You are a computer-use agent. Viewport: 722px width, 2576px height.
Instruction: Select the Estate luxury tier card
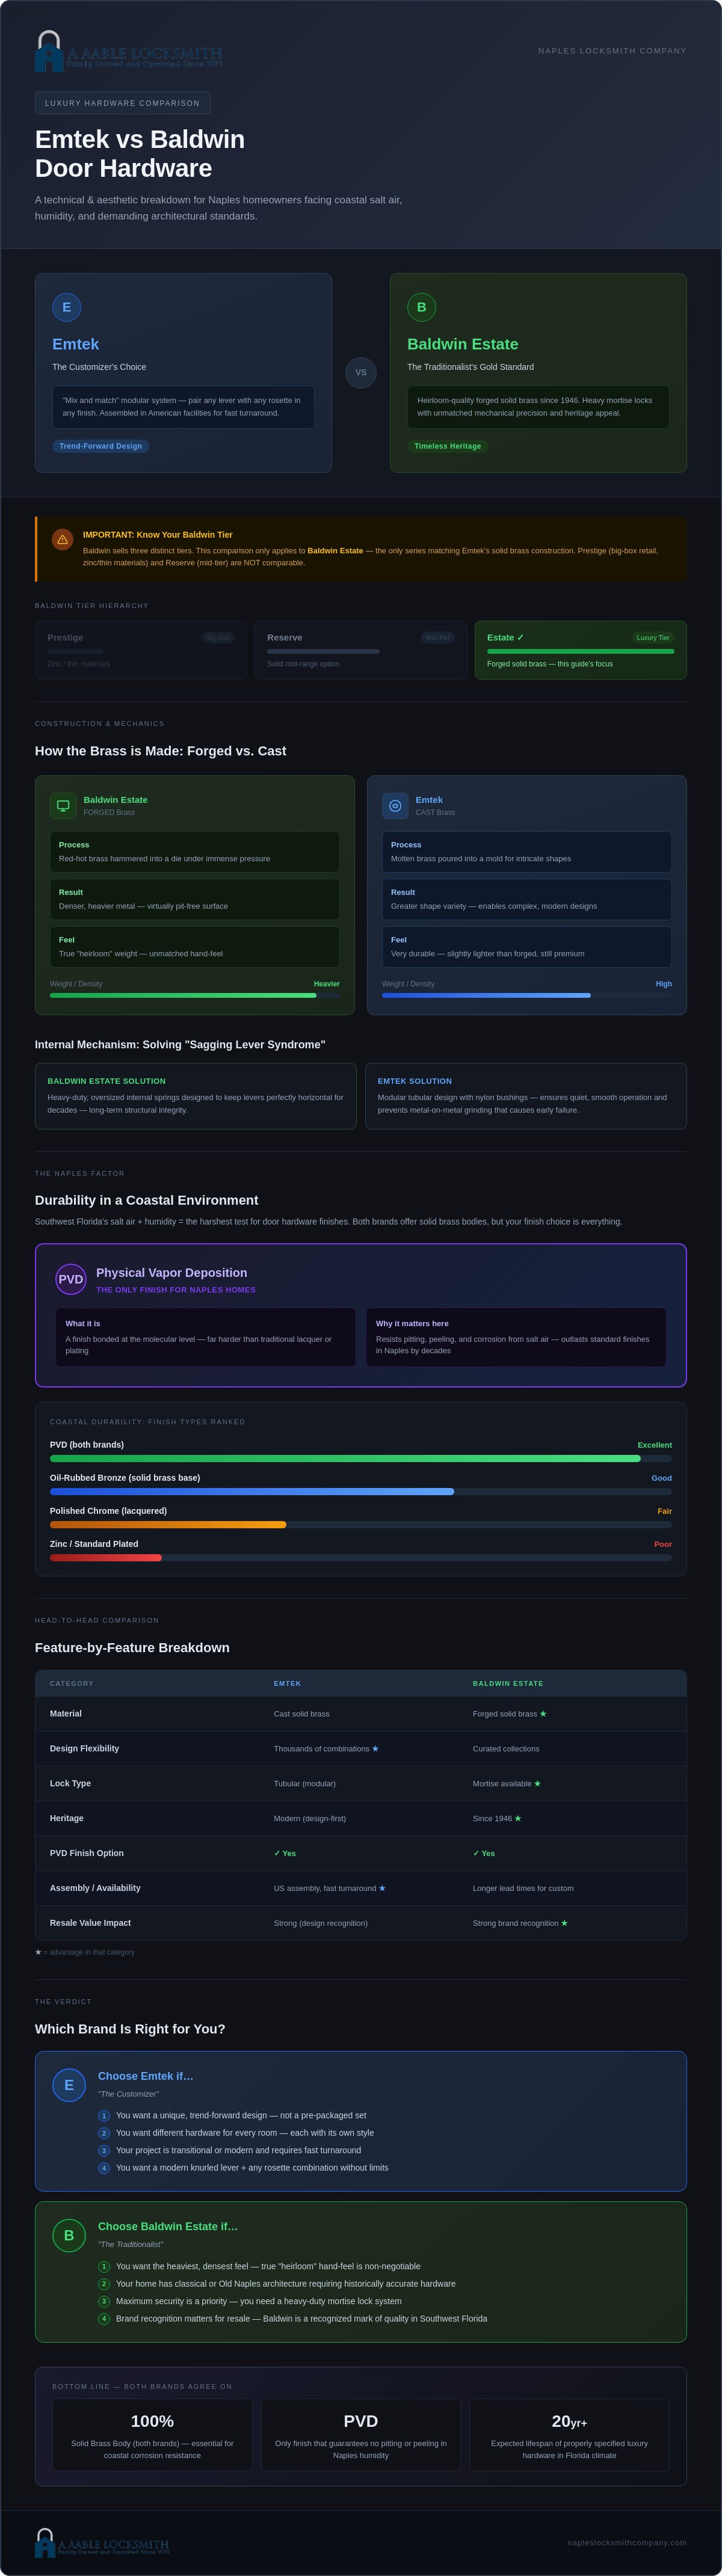pyautogui.click(x=580, y=650)
